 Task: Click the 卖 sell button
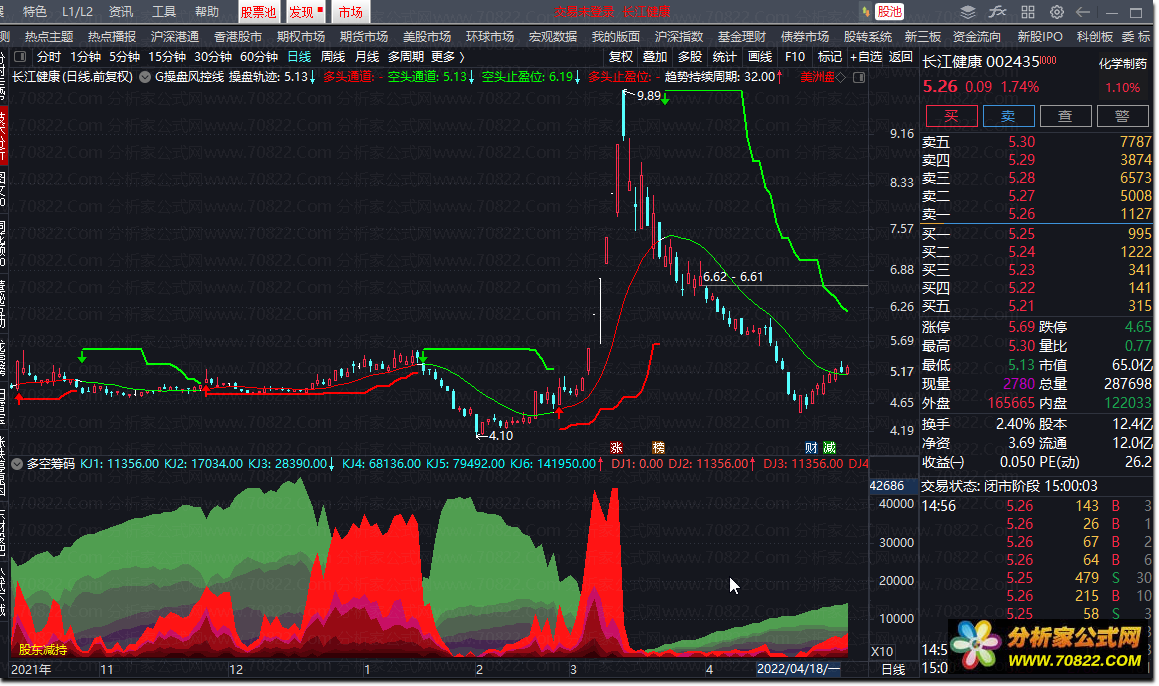(1008, 115)
